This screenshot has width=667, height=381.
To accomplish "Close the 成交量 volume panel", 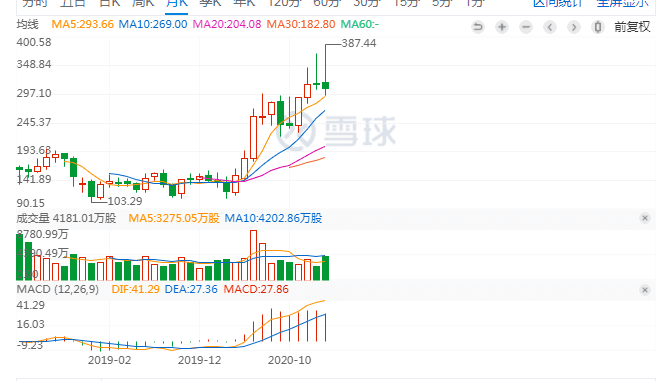I will 645,218.
